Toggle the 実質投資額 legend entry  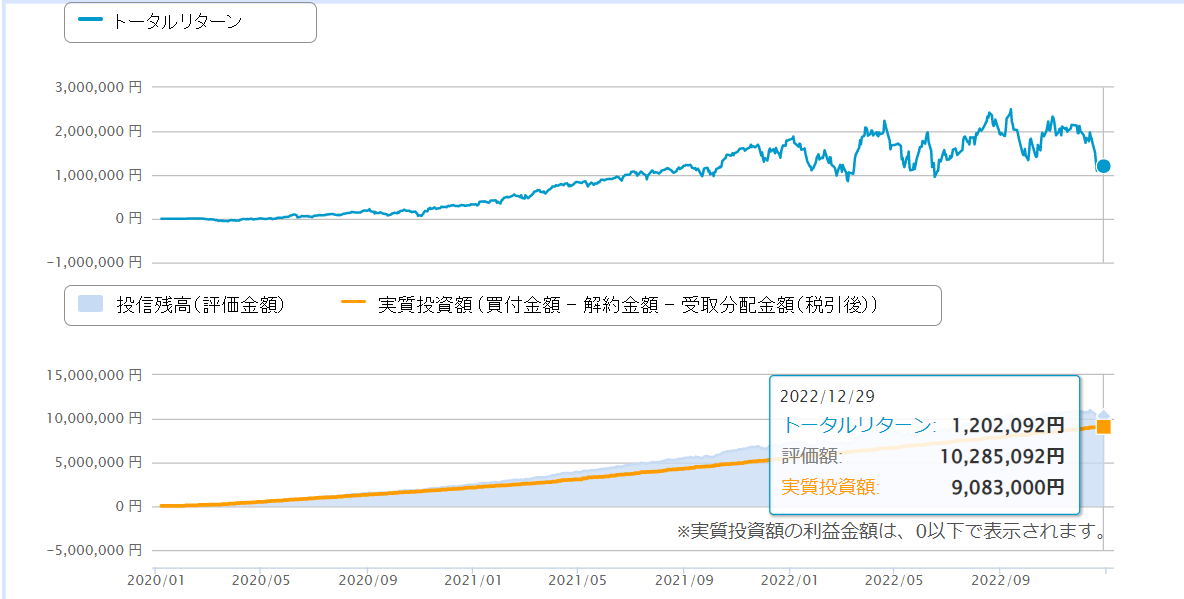click(610, 305)
